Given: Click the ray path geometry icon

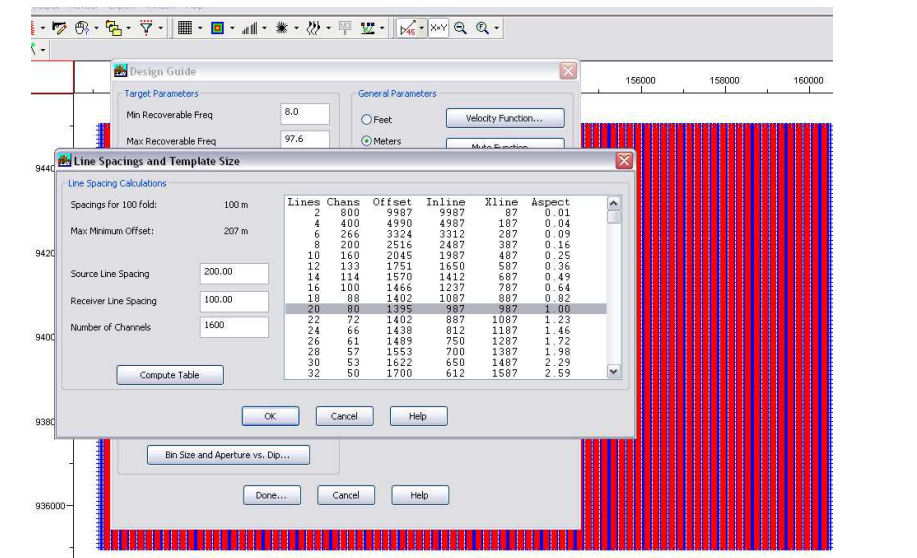Looking at the screenshot, I should tap(367, 27).
